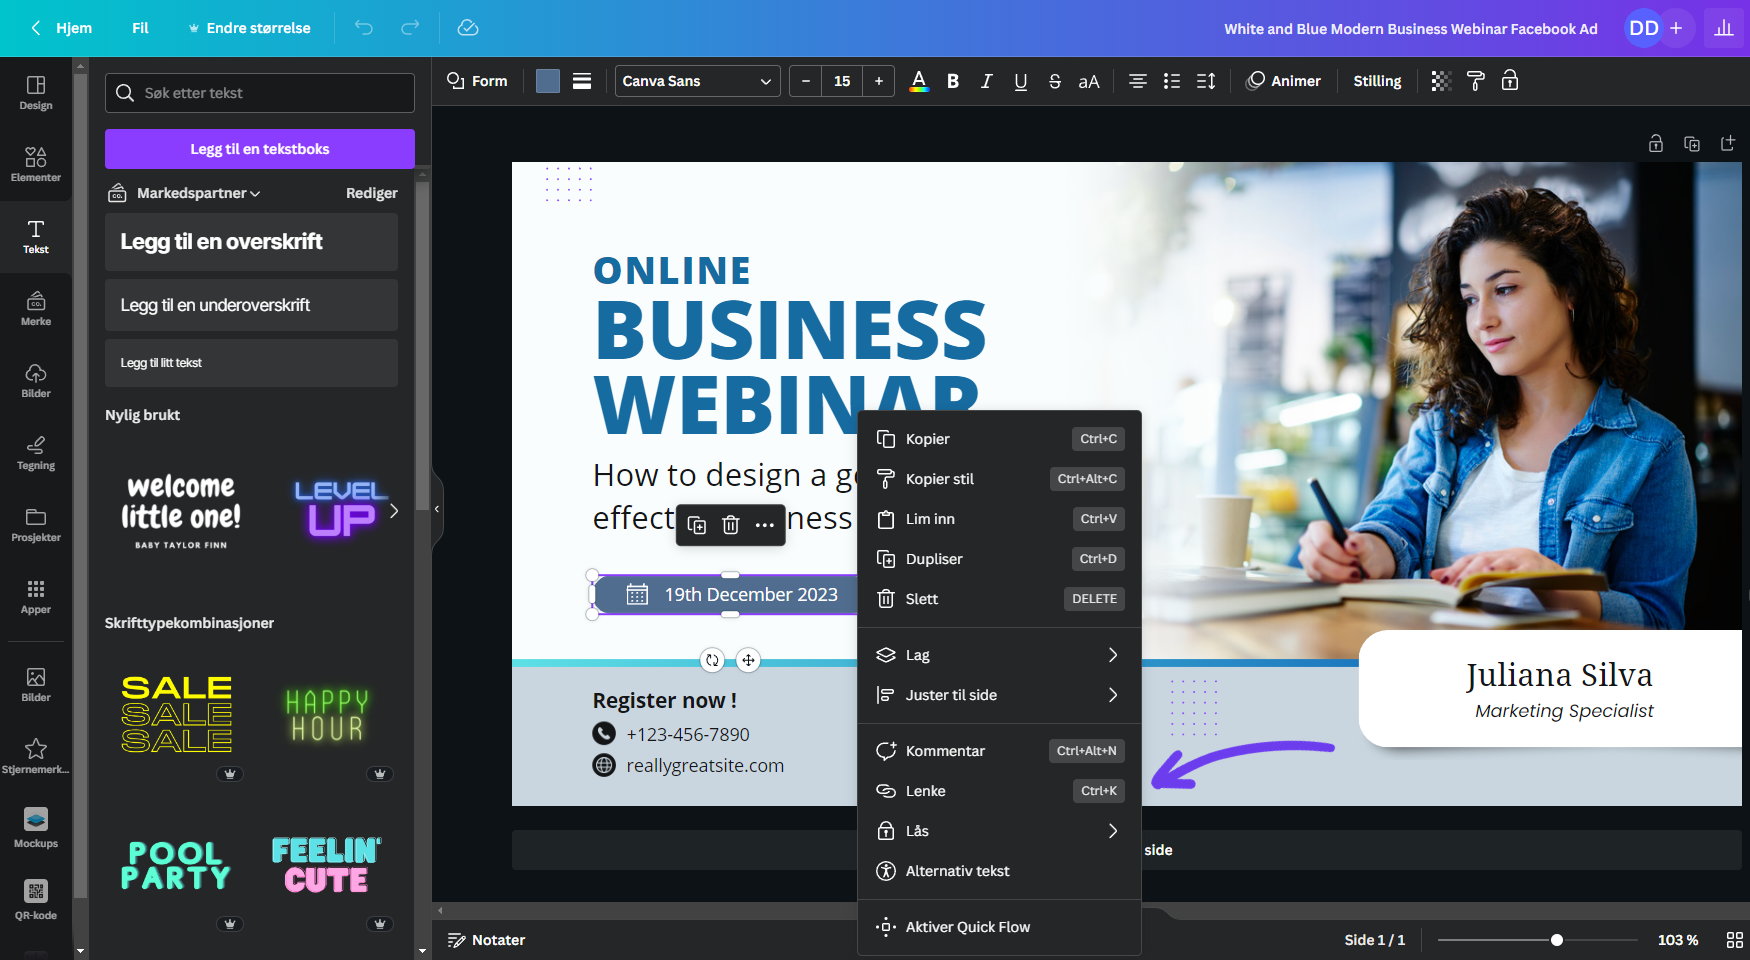This screenshot has width=1750, height=960.
Task: Choose Alternativ tekst from the context menu
Action: tap(999, 871)
